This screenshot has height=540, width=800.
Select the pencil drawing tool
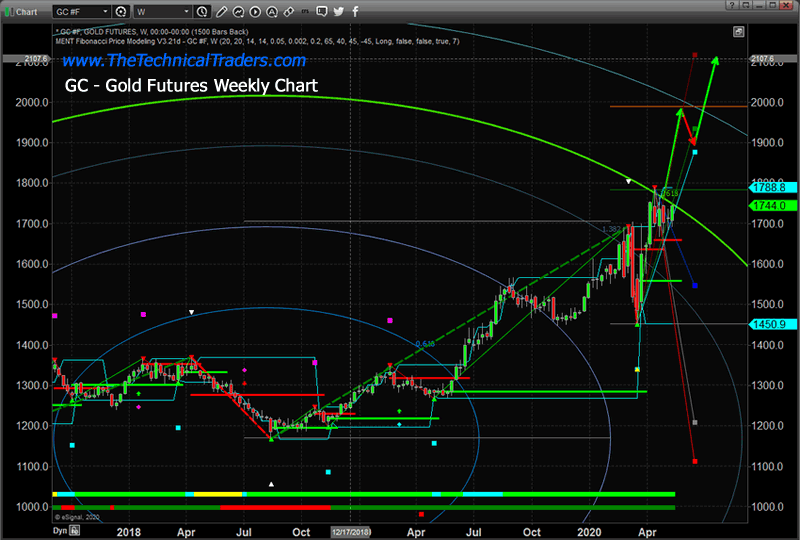coord(221,11)
